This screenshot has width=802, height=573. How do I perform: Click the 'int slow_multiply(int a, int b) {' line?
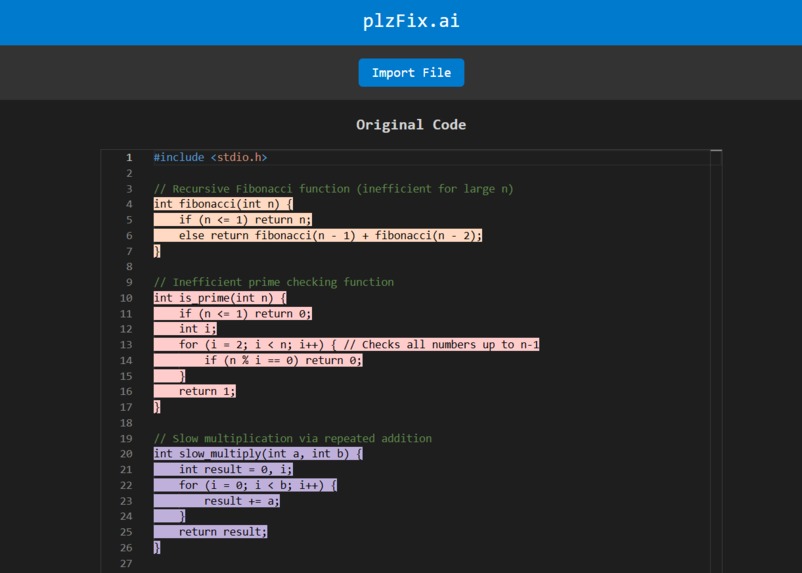coord(258,454)
